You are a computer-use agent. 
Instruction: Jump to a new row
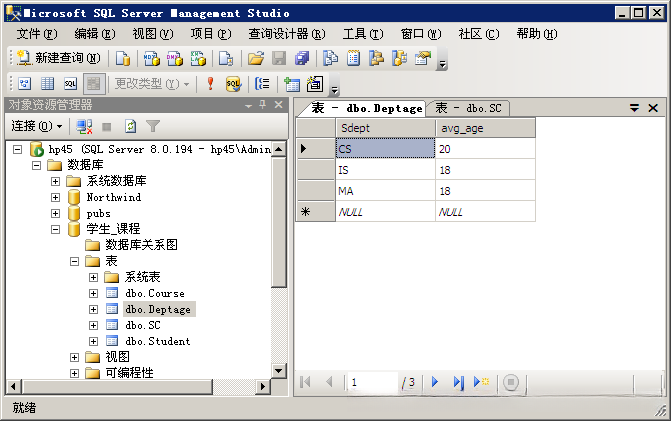click(481, 382)
